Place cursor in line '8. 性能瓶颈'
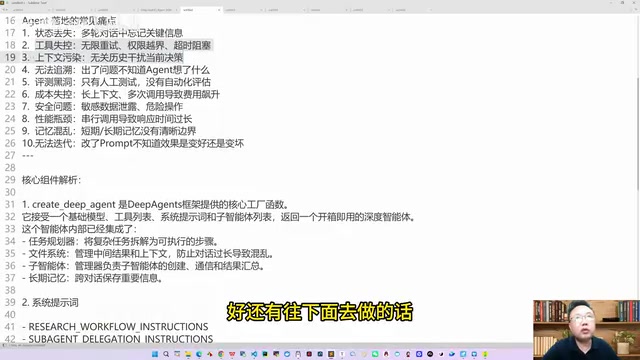 [107, 119]
